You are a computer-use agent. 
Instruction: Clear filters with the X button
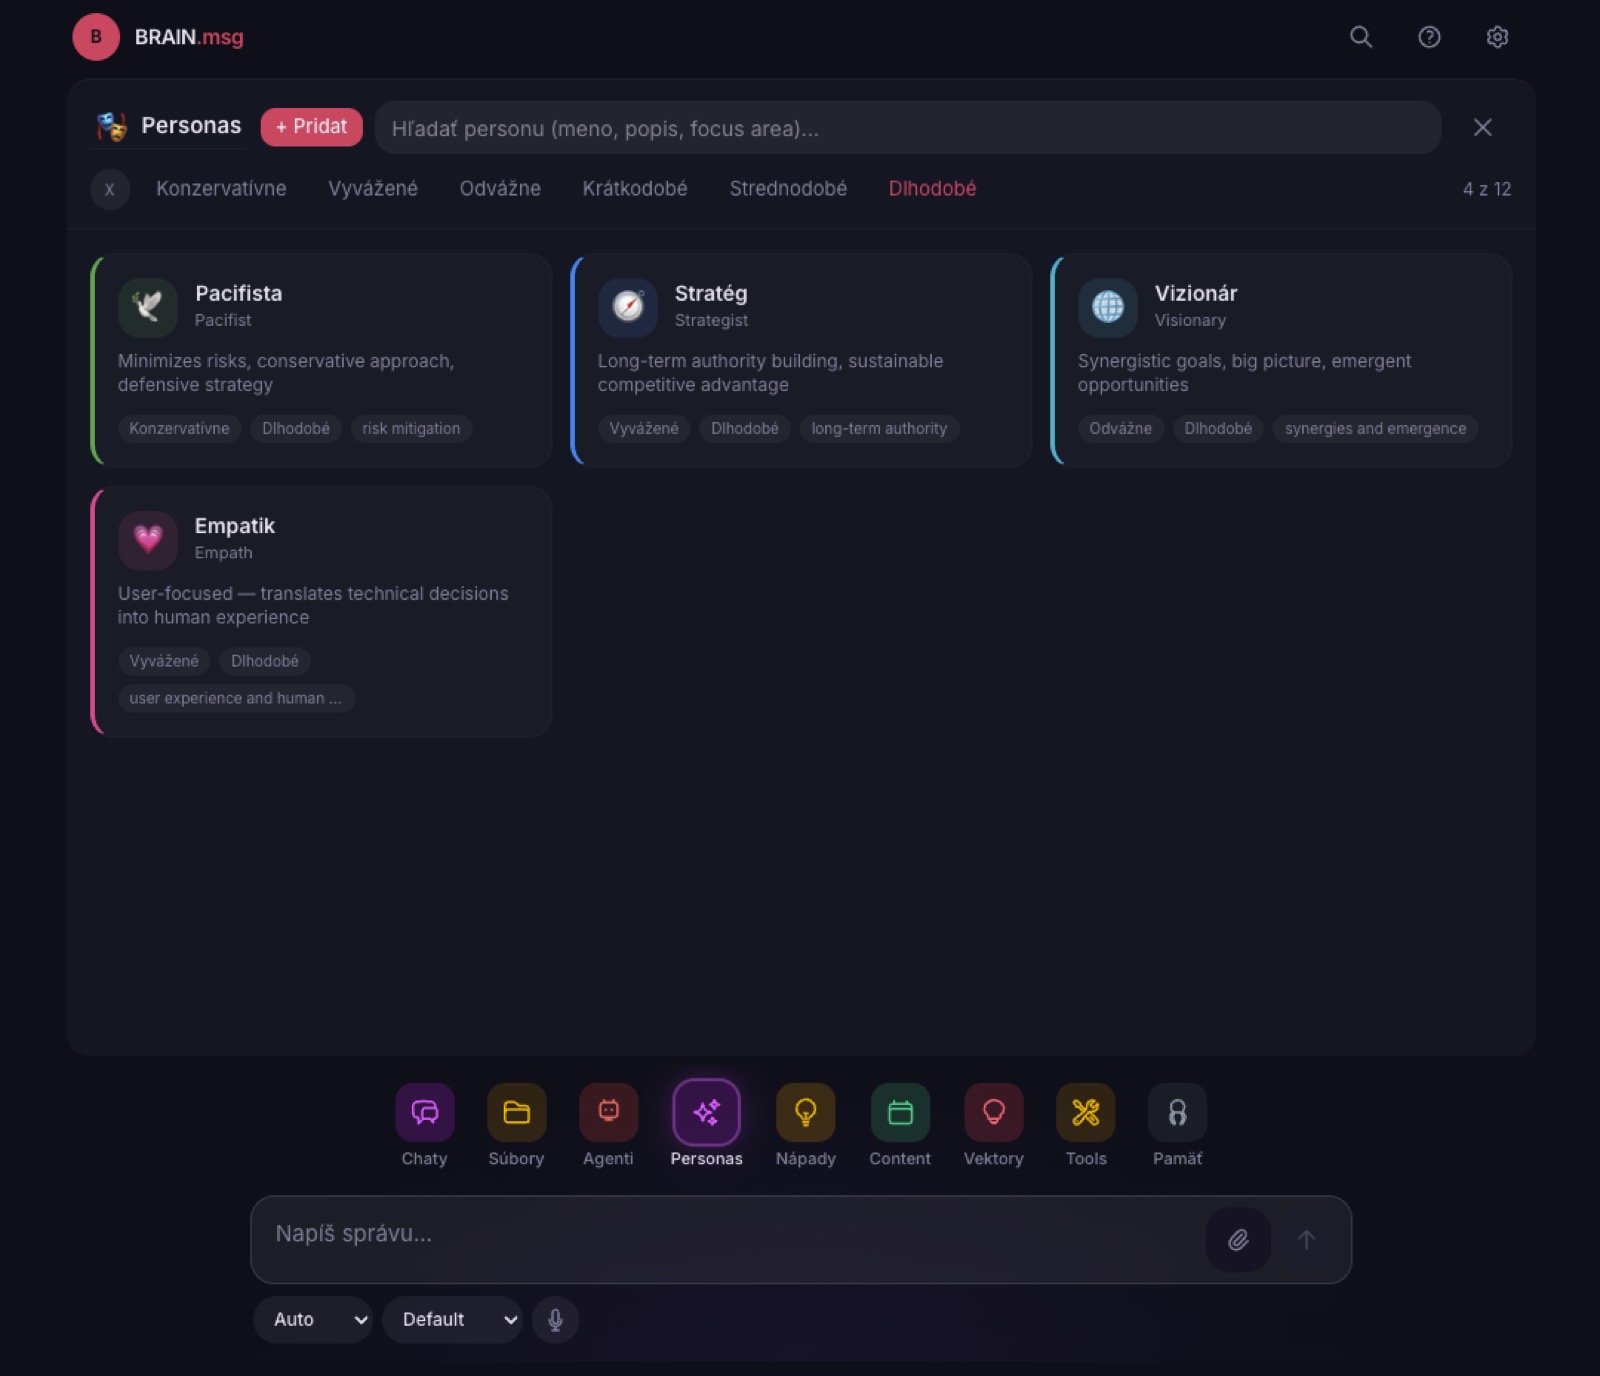click(x=110, y=189)
